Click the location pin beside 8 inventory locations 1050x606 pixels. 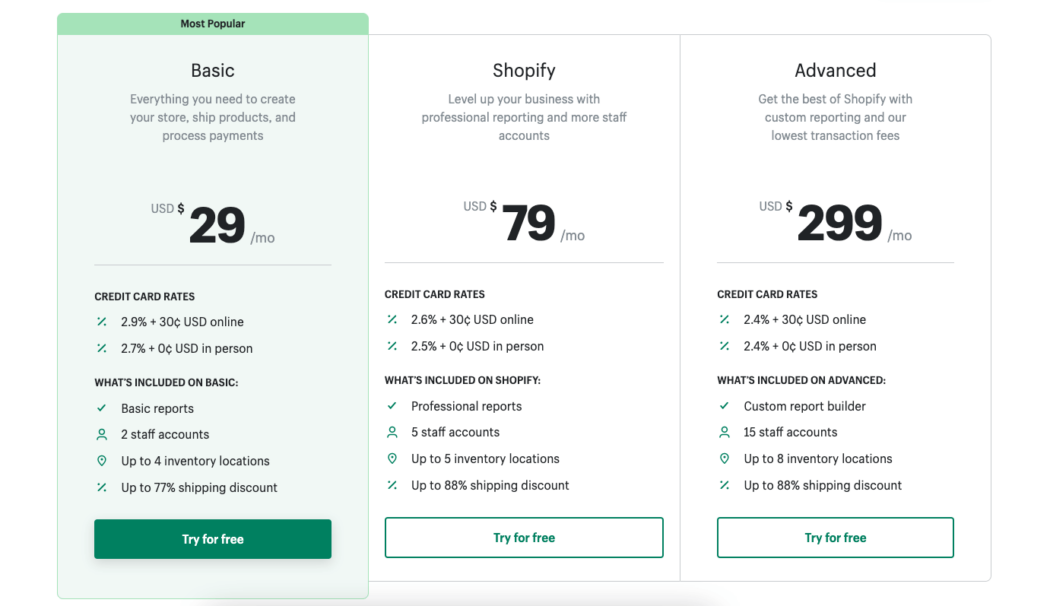point(725,459)
